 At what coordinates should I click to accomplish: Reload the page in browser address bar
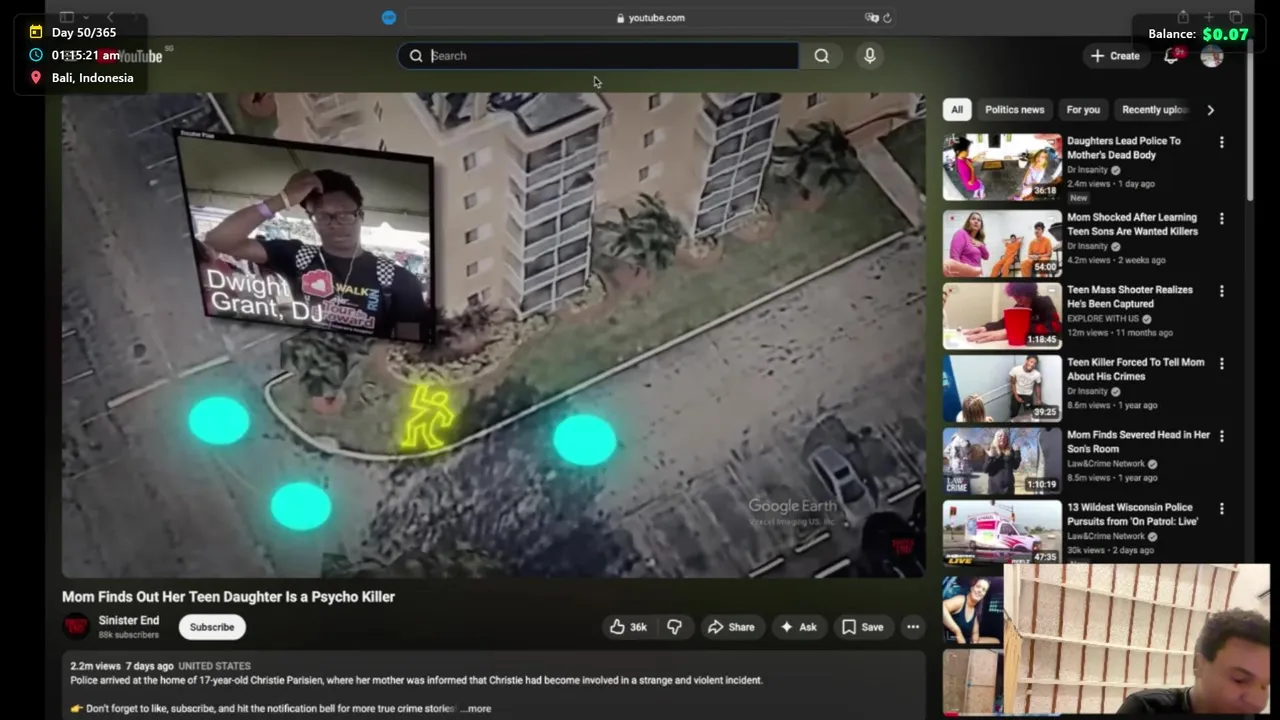click(887, 18)
